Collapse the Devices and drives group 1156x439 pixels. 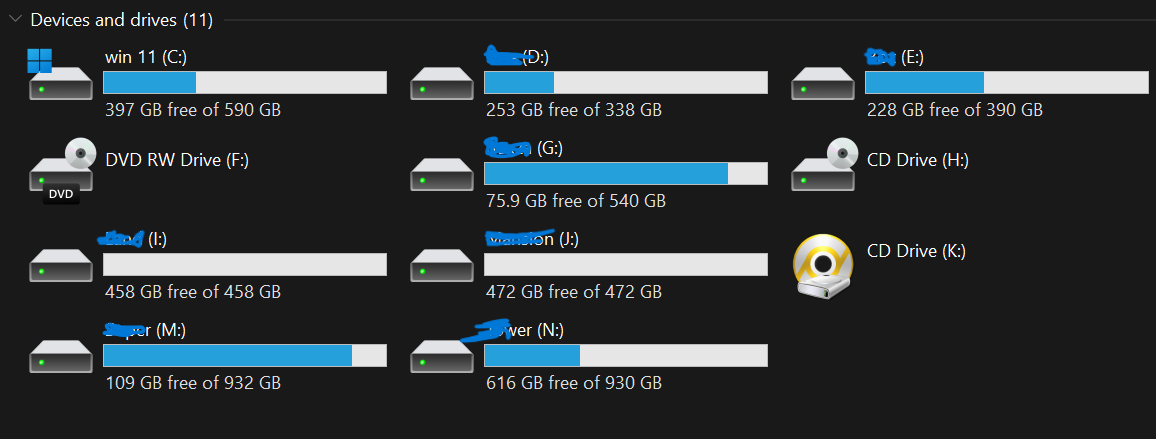pyautogui.click(x=15, y=19)
